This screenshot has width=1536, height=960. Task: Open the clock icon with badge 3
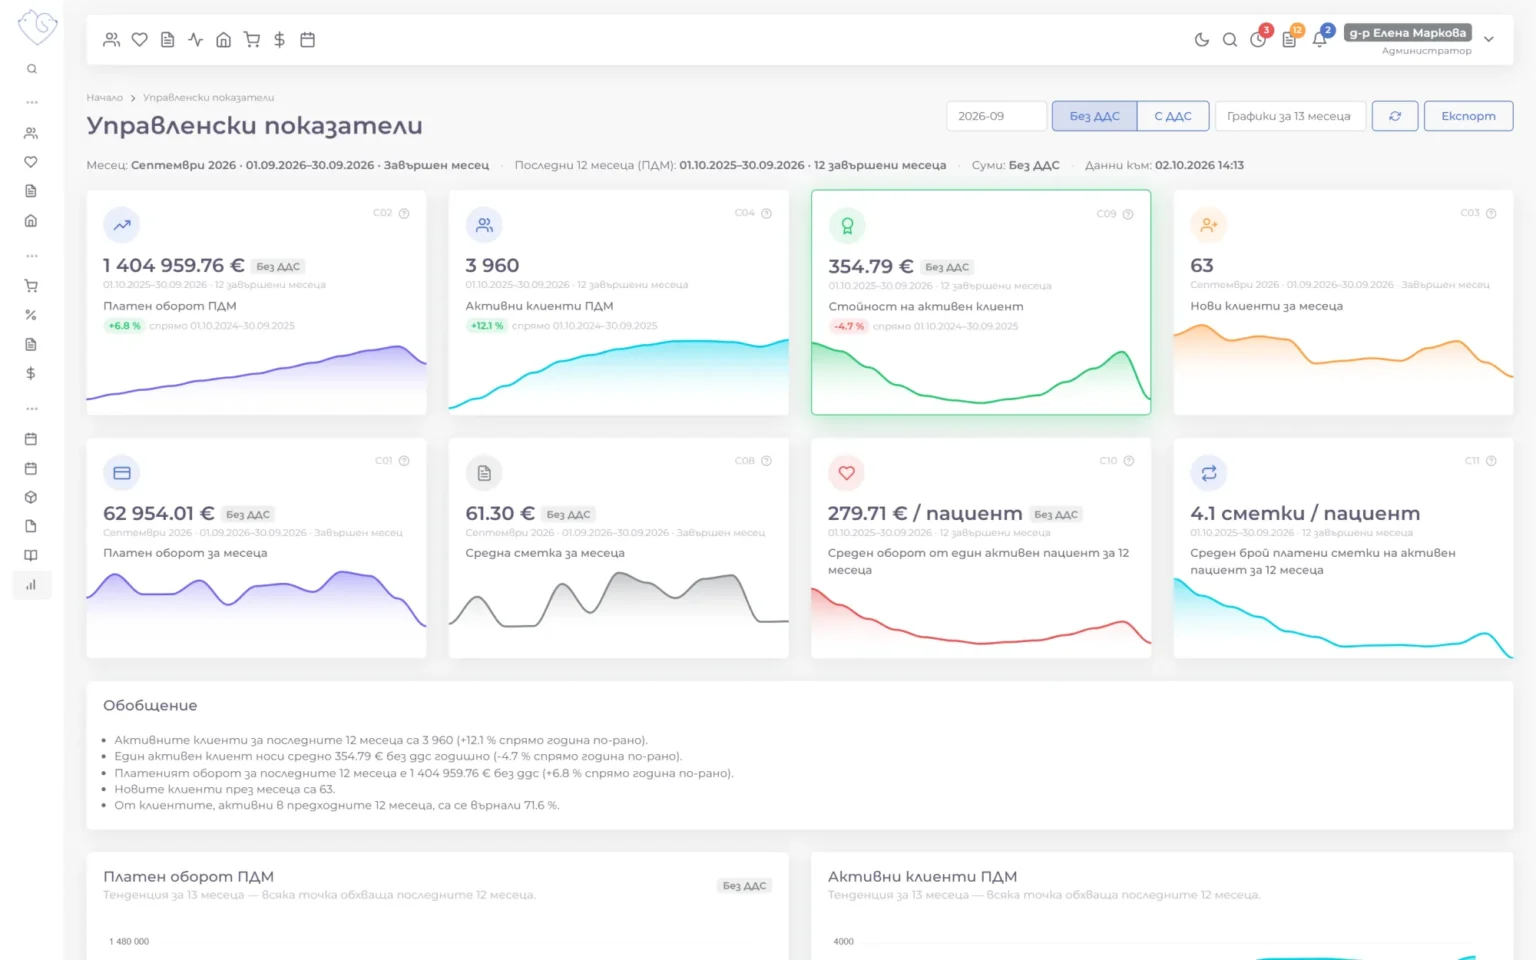click(x=1259, y=39)
